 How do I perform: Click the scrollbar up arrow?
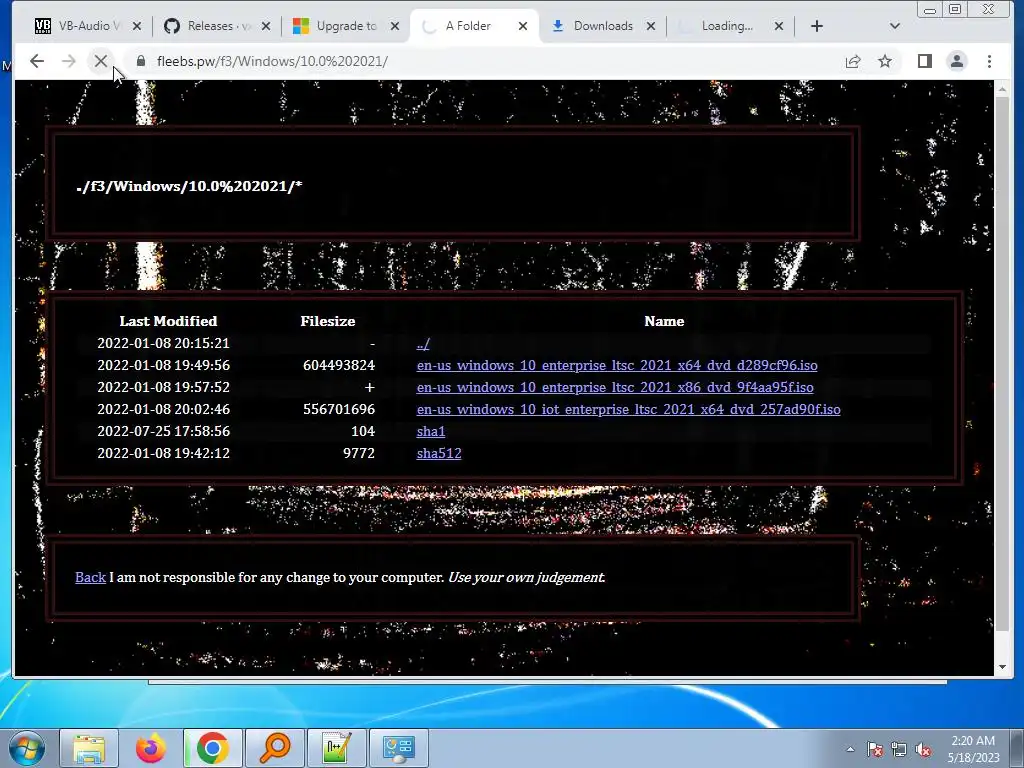point(1002,88)
